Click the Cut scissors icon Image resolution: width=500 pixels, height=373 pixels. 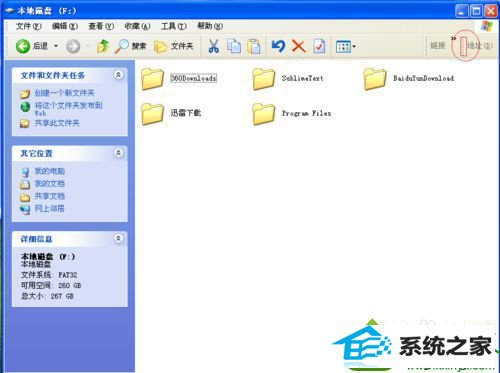(214, 46)
